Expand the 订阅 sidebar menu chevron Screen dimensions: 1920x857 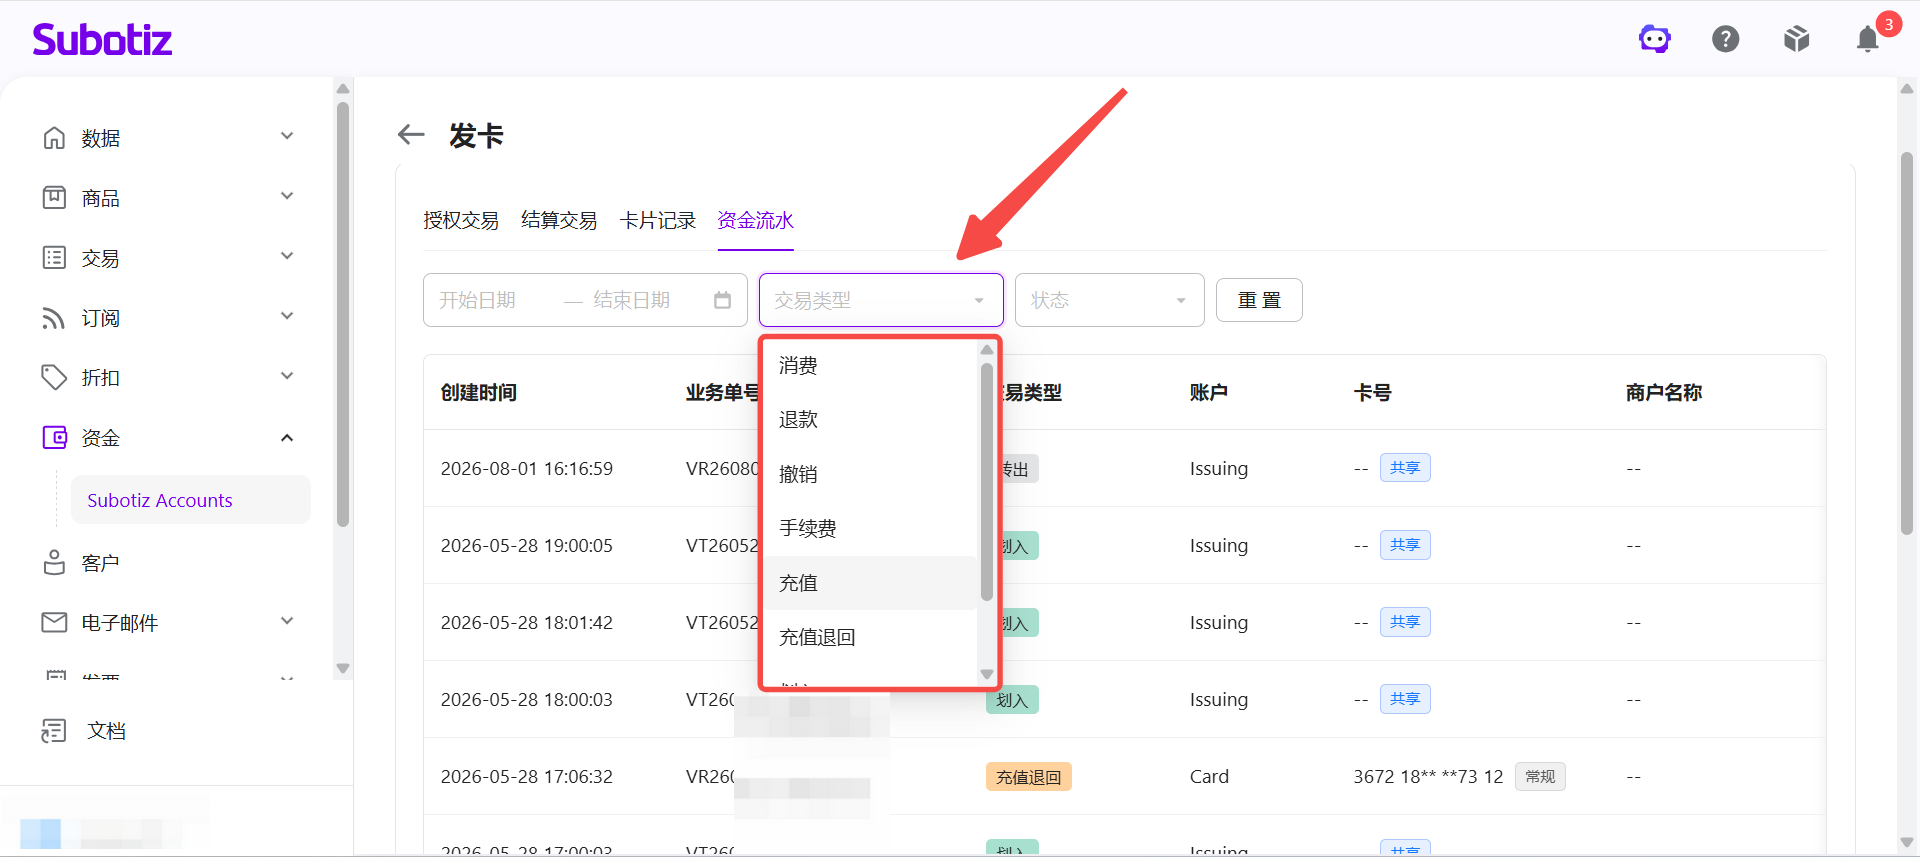pyautogui.click(x=287, y=316)
